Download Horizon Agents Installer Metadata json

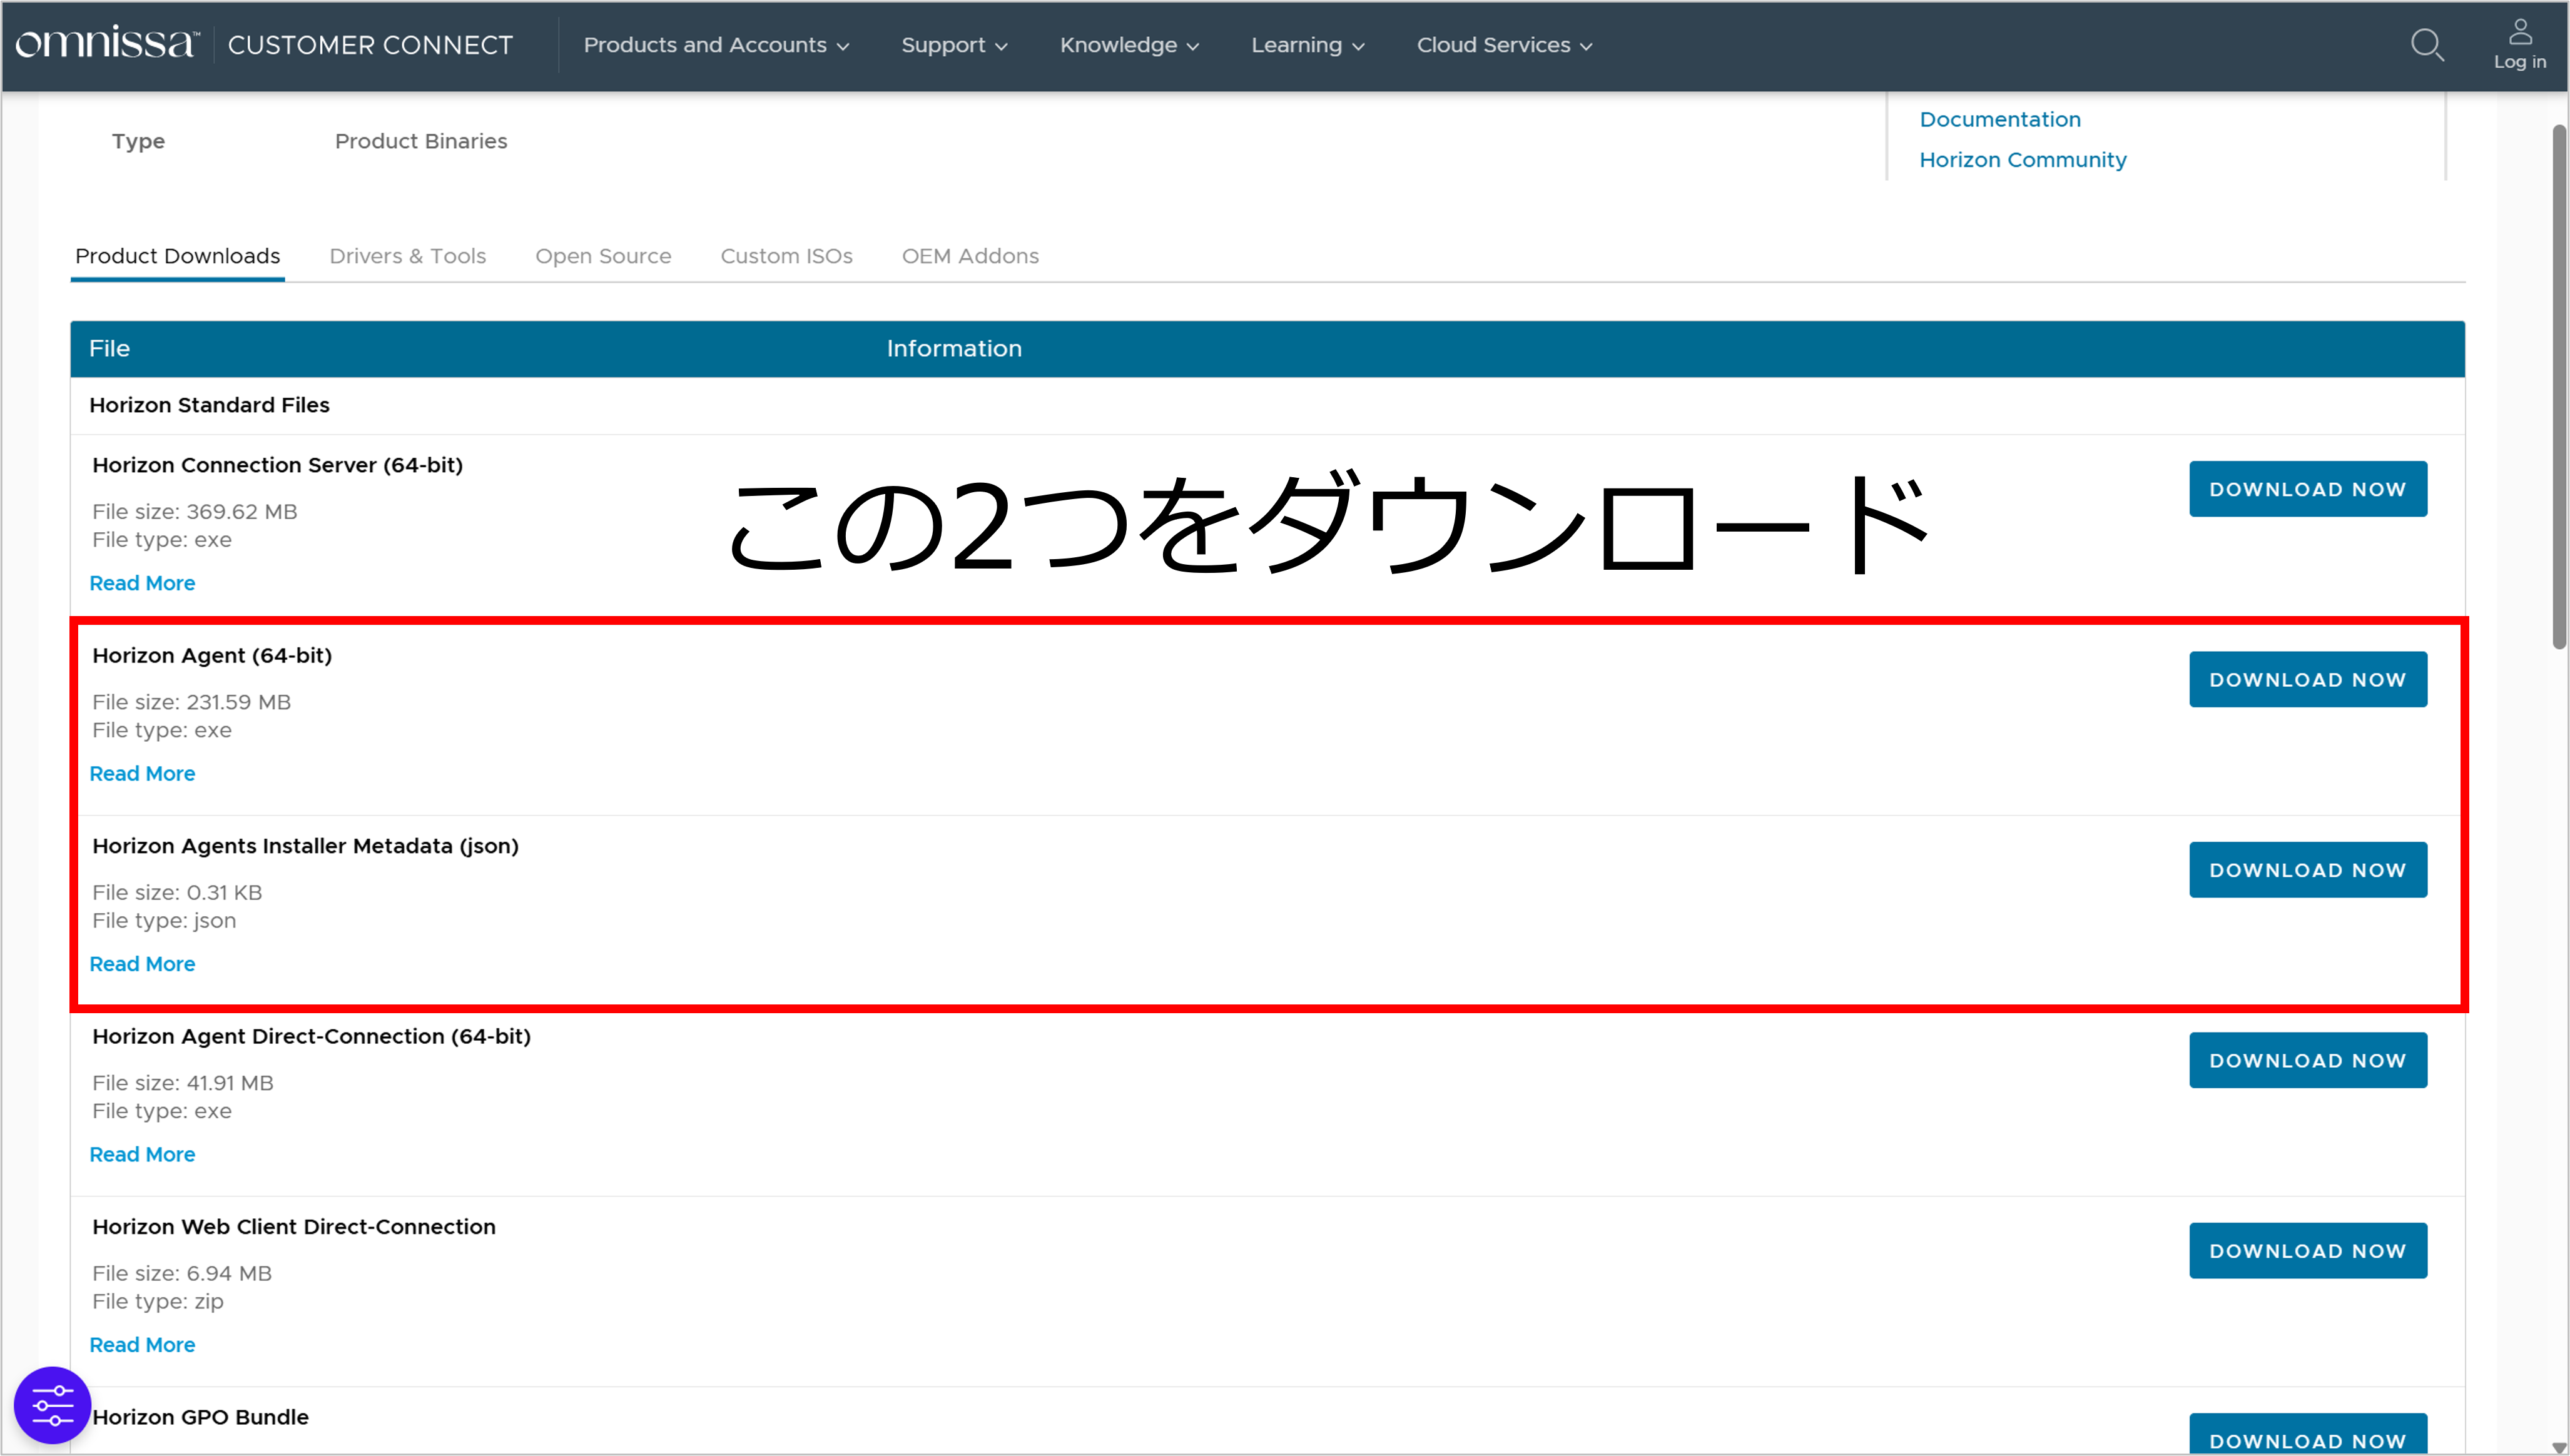coord(2307,870)
